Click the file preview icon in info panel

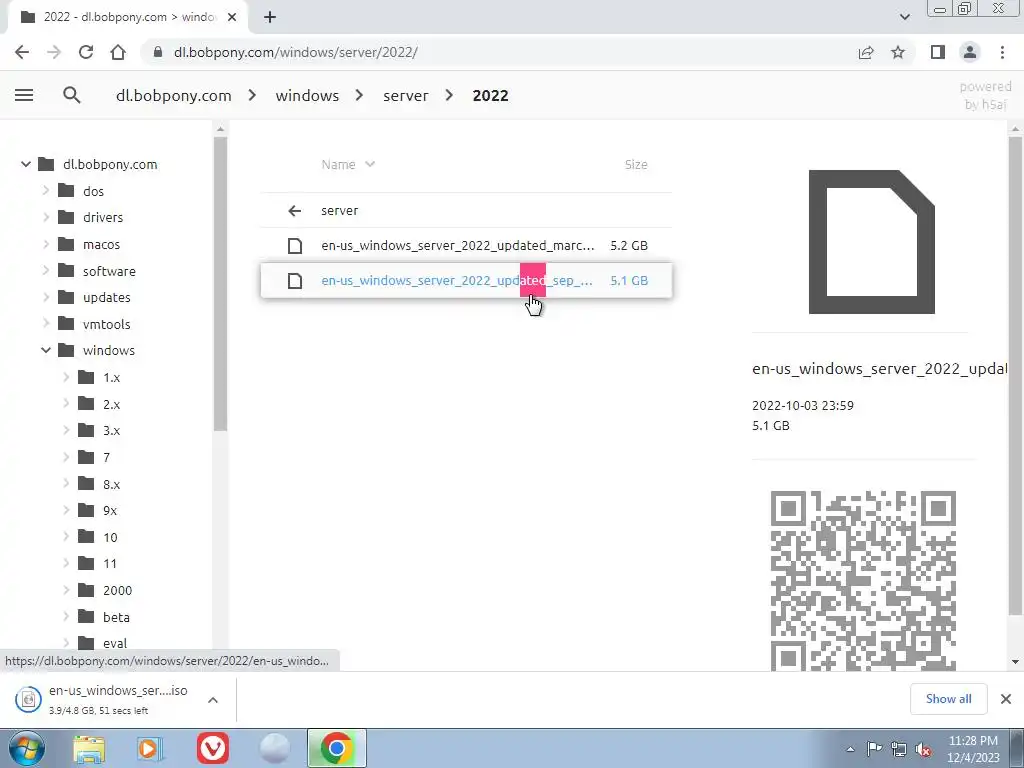pos(872,242)
